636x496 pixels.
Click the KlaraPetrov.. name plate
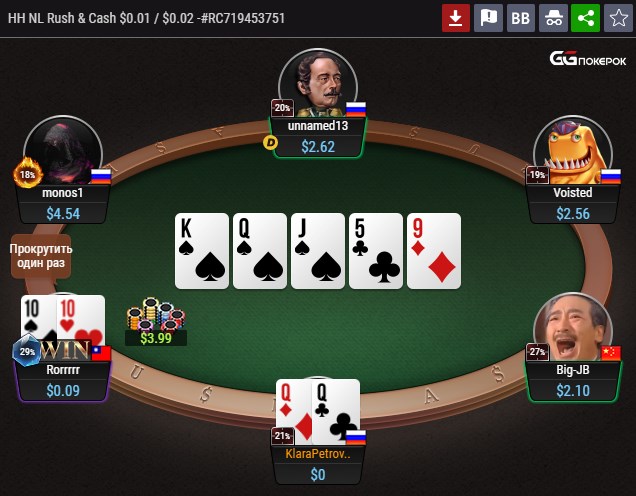coord(318,454)
